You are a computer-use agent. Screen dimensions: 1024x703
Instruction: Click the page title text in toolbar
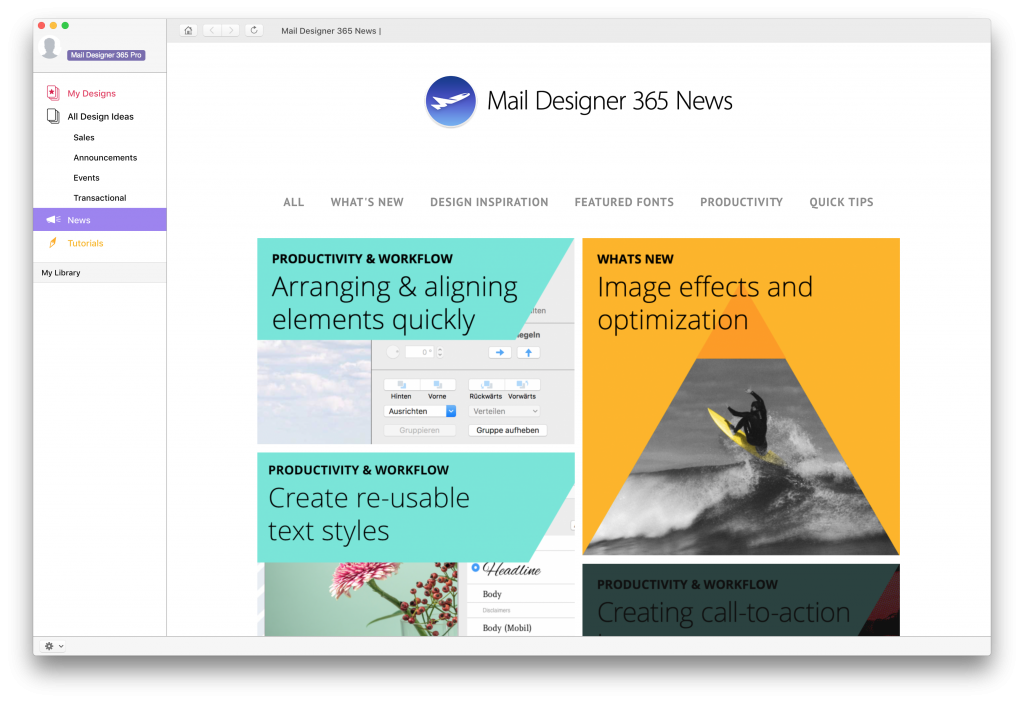331,31
